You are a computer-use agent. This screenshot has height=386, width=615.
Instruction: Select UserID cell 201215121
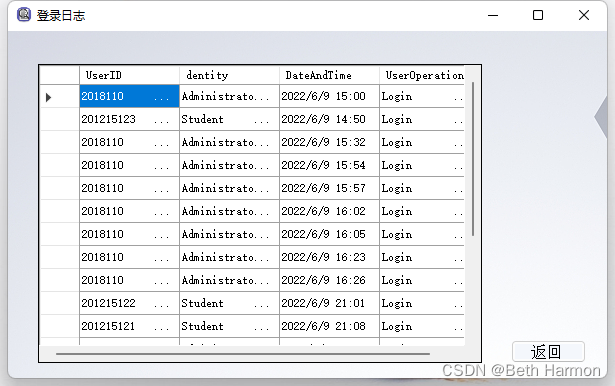click(129, 326)
